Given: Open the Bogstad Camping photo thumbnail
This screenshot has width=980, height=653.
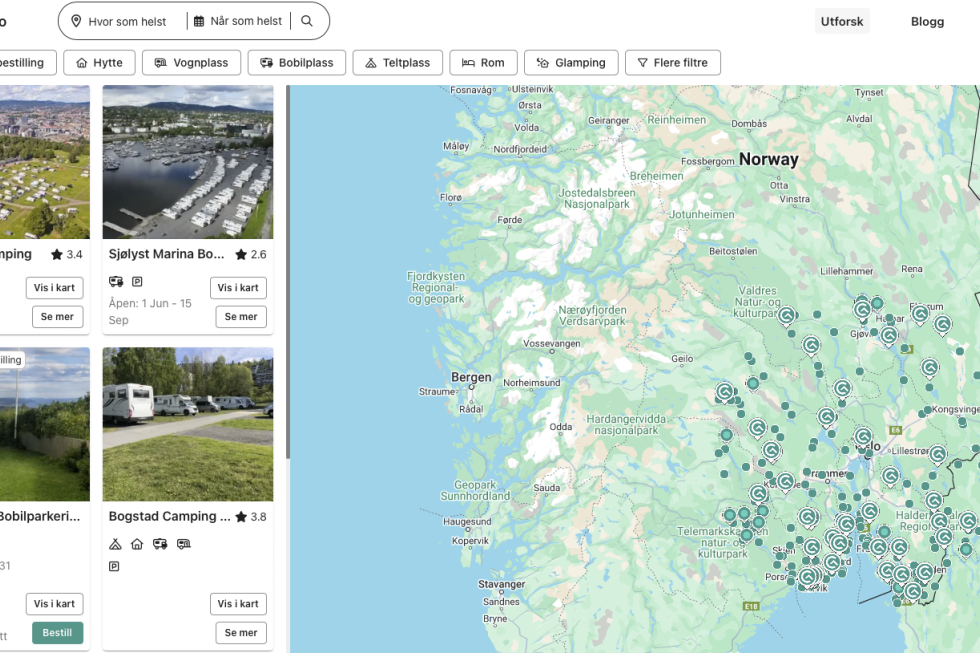Looking at the screenshot, I should [188, 424].
